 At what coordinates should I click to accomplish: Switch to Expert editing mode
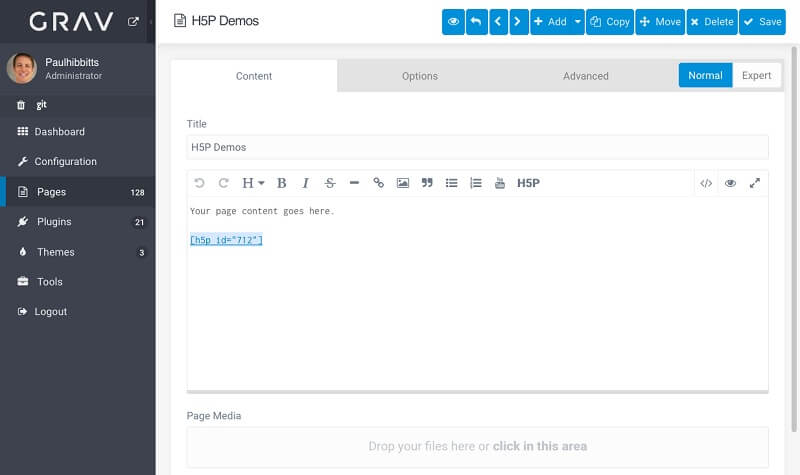click(756, 76)
